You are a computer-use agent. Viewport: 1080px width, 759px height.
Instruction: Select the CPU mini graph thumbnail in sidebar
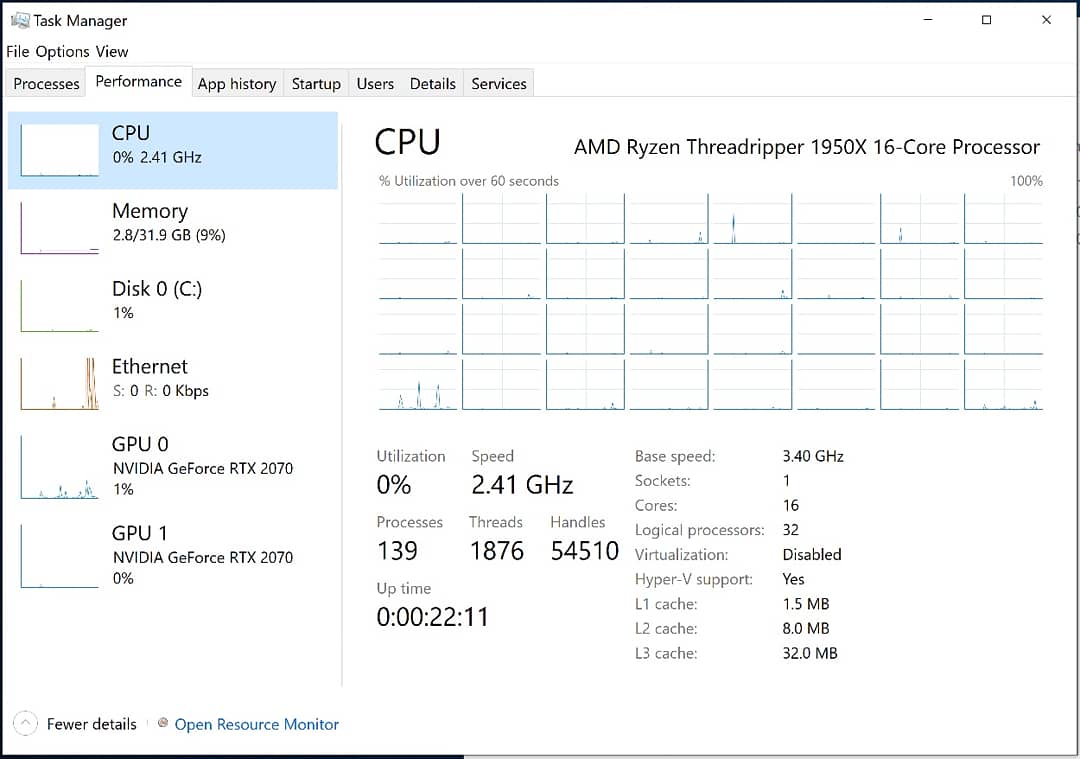coord(60,150)
